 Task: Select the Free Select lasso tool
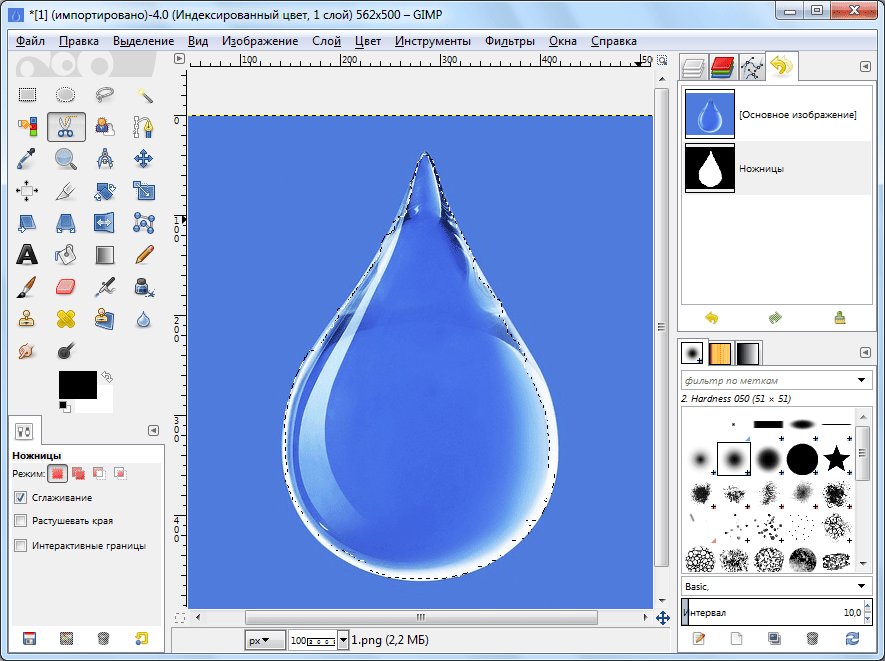105,95
